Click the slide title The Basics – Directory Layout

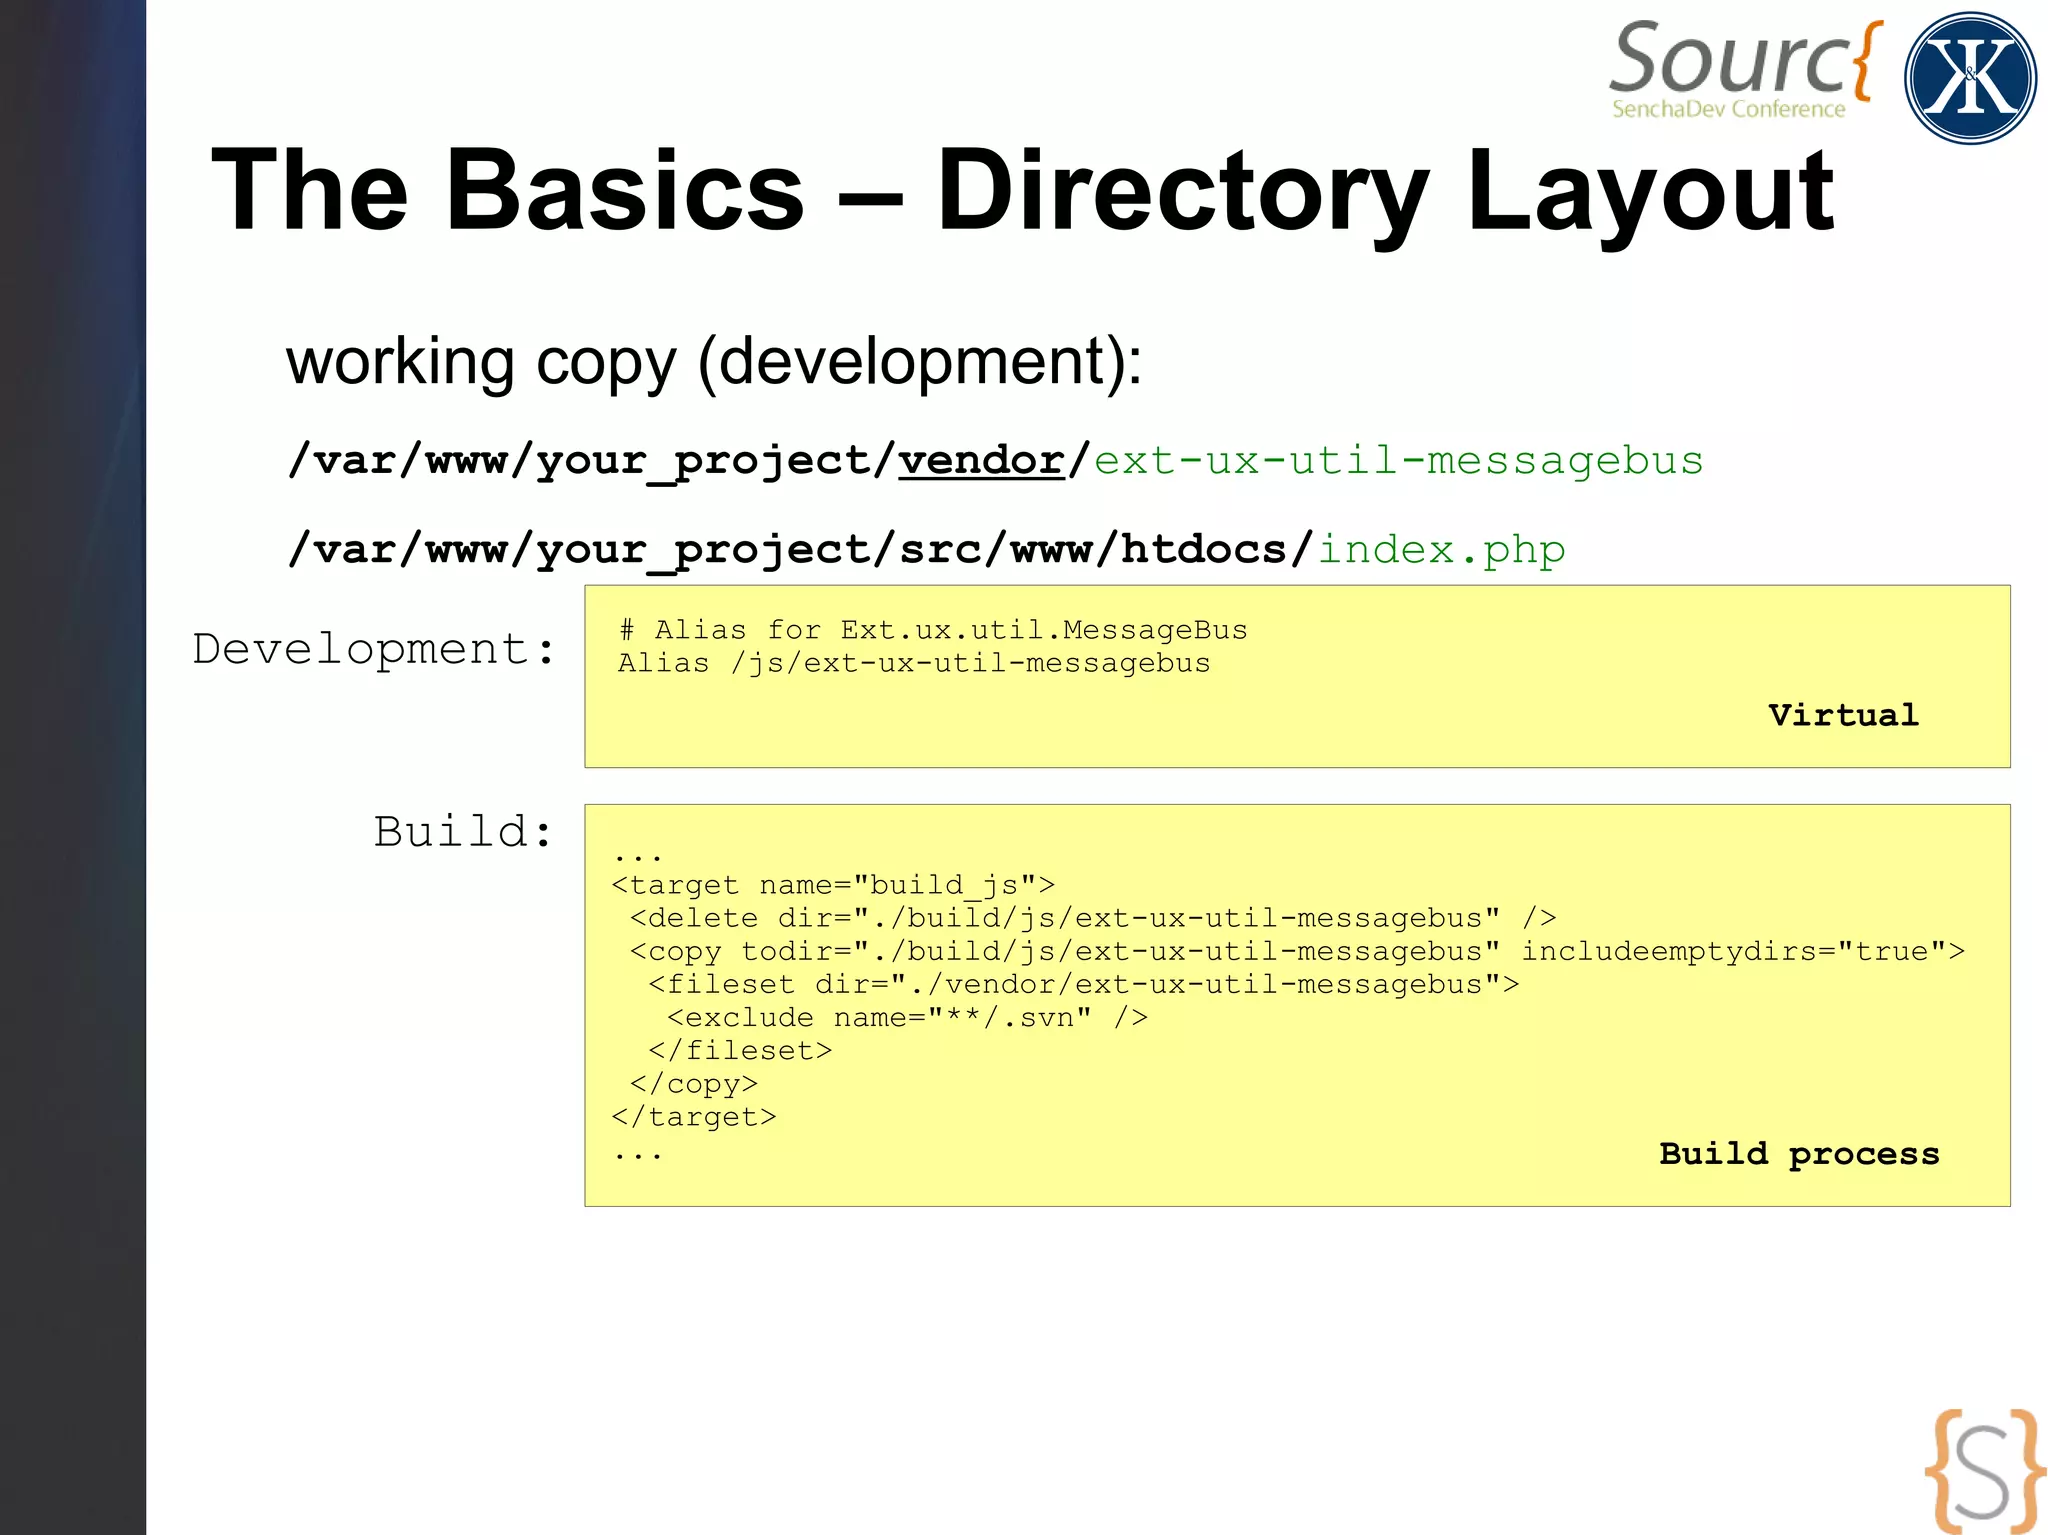tap(1021, 190)
